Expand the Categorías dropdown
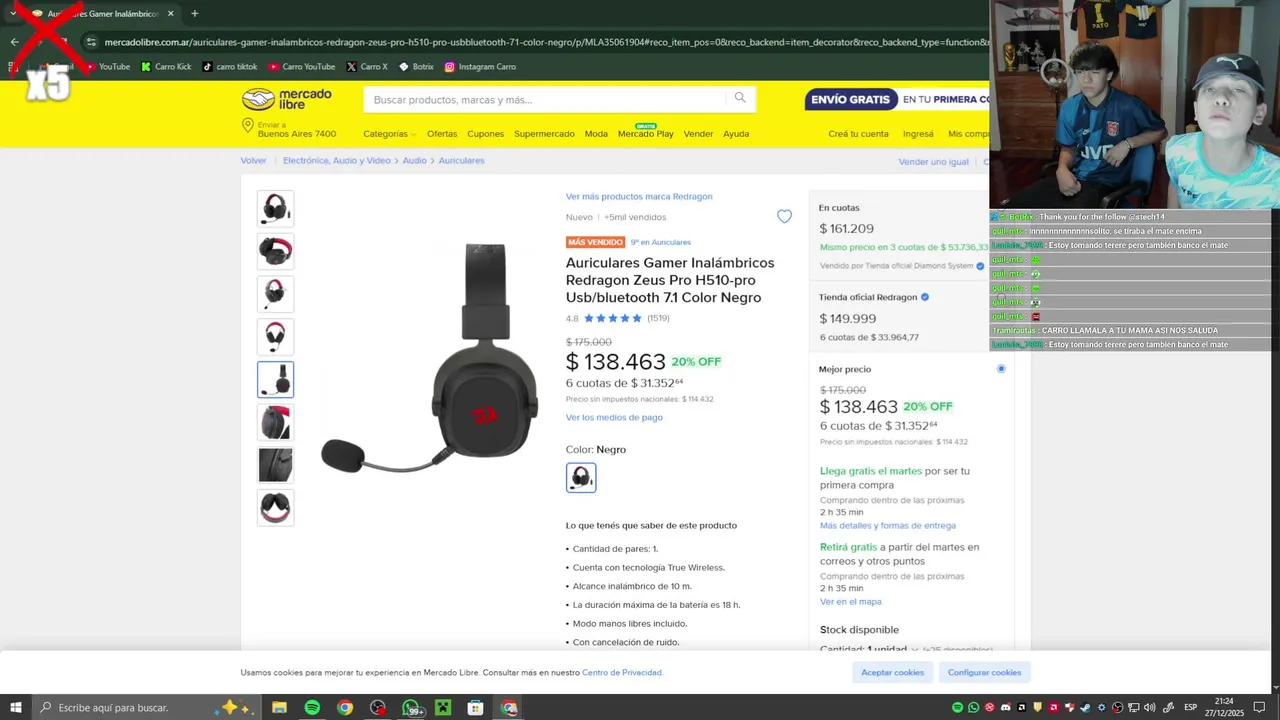 [389, 134]
